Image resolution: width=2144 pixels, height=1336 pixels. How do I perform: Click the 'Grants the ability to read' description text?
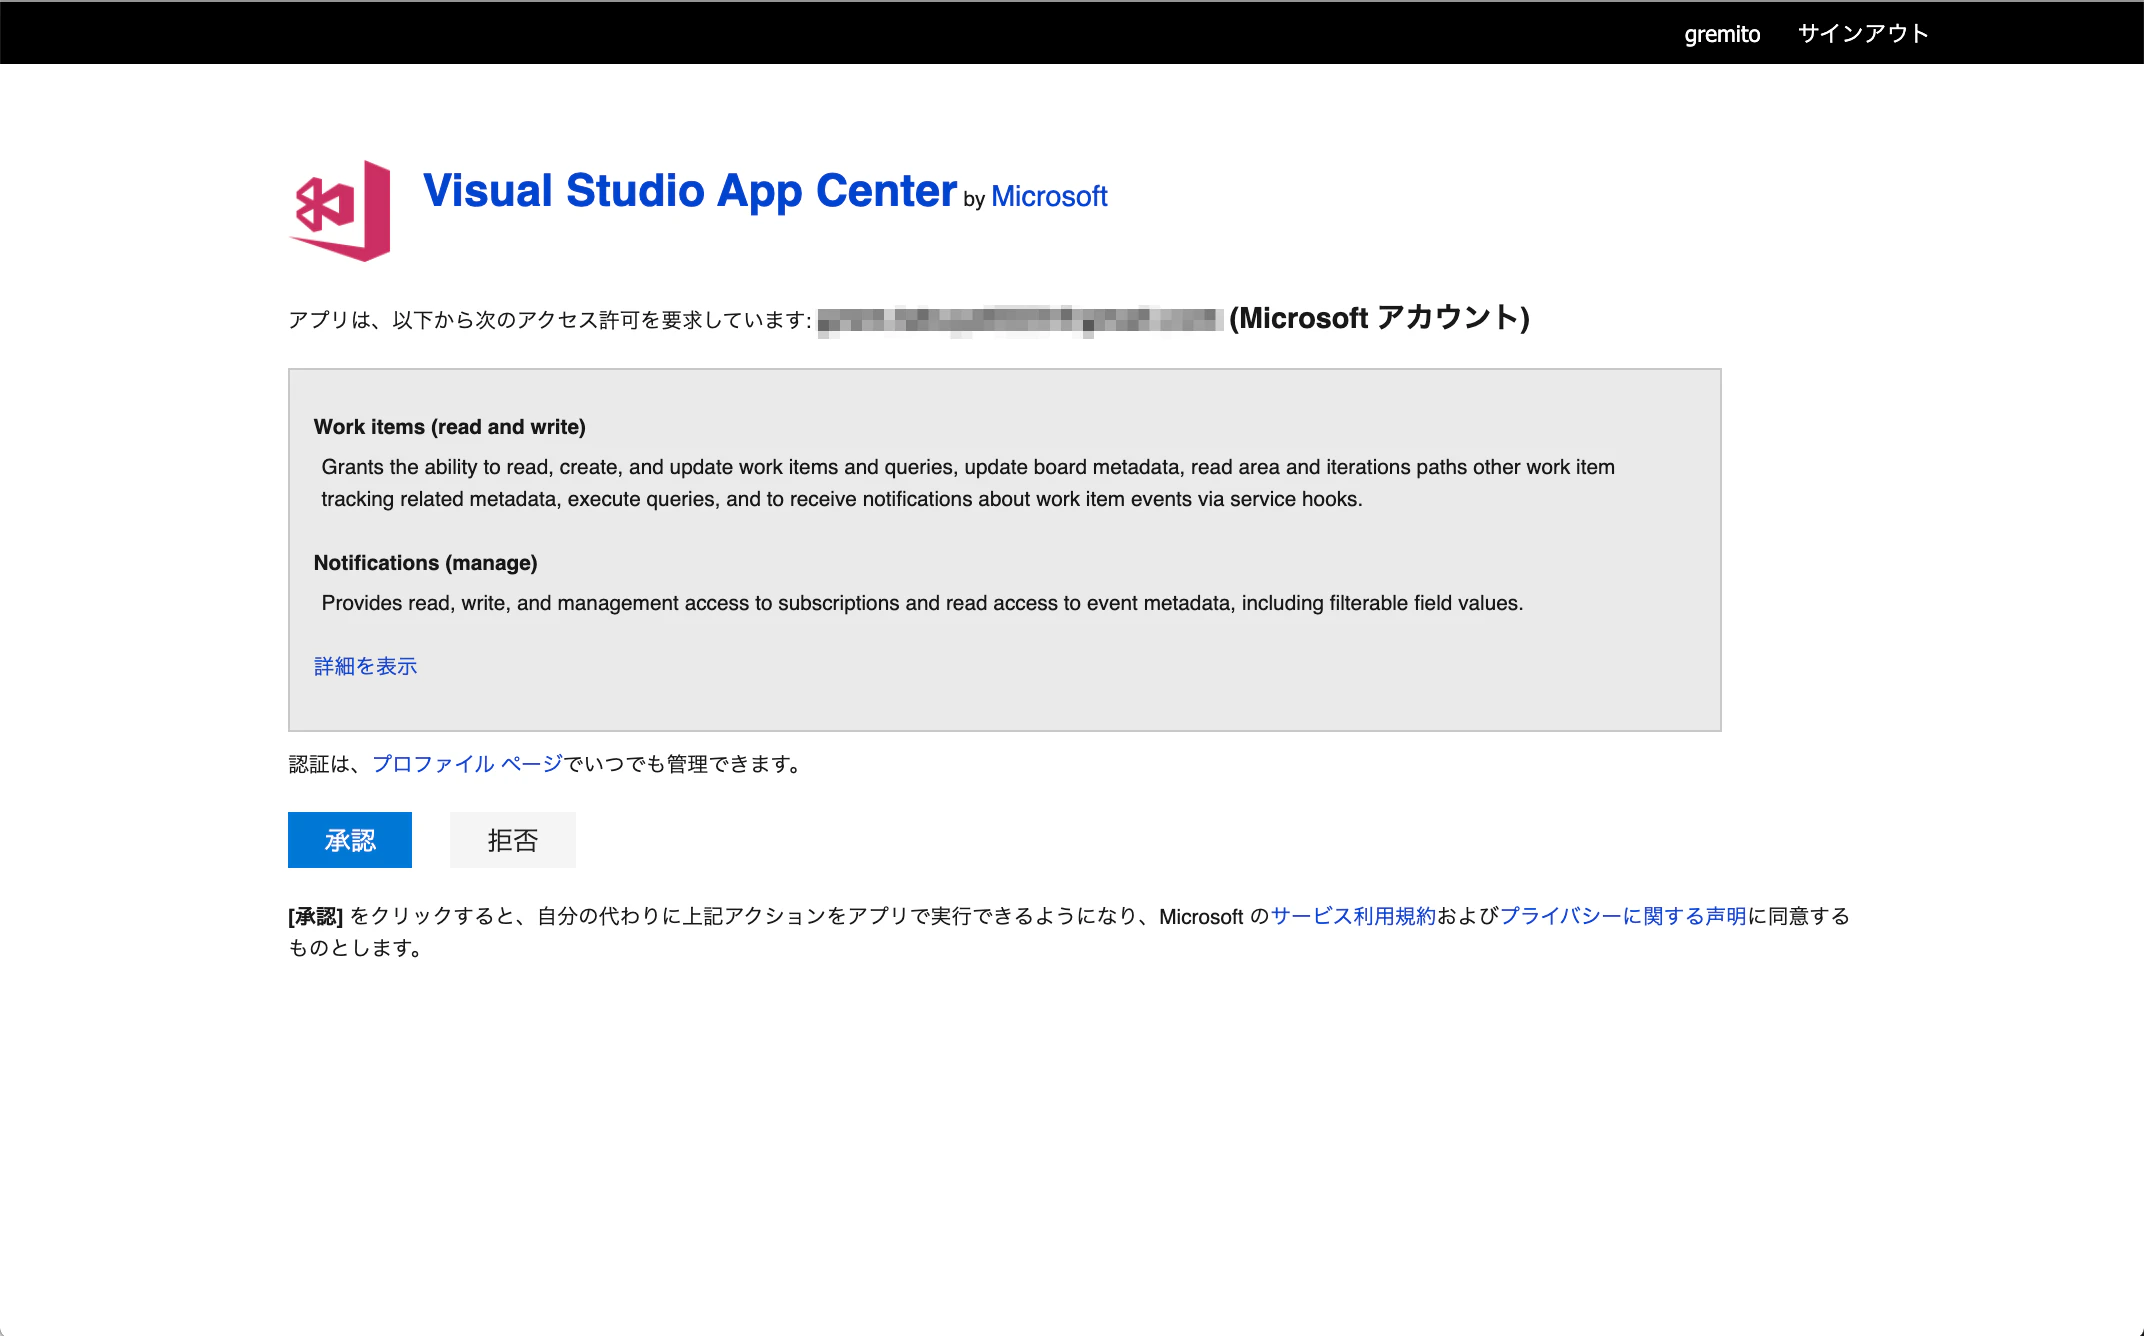pos(968,483)
